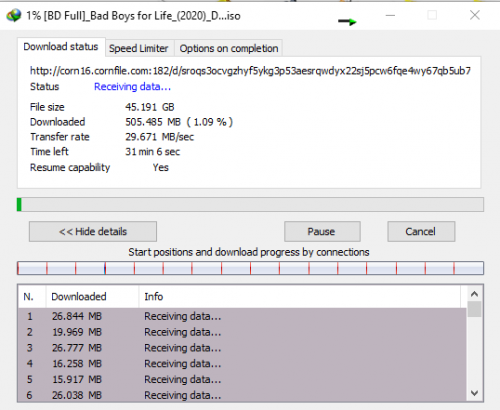Image resolution: width=500 pixels, height=410 pixels.
Task: Click the window title with Bad Boys for Life
Action: pyautogui.click(x=133, y=16)
